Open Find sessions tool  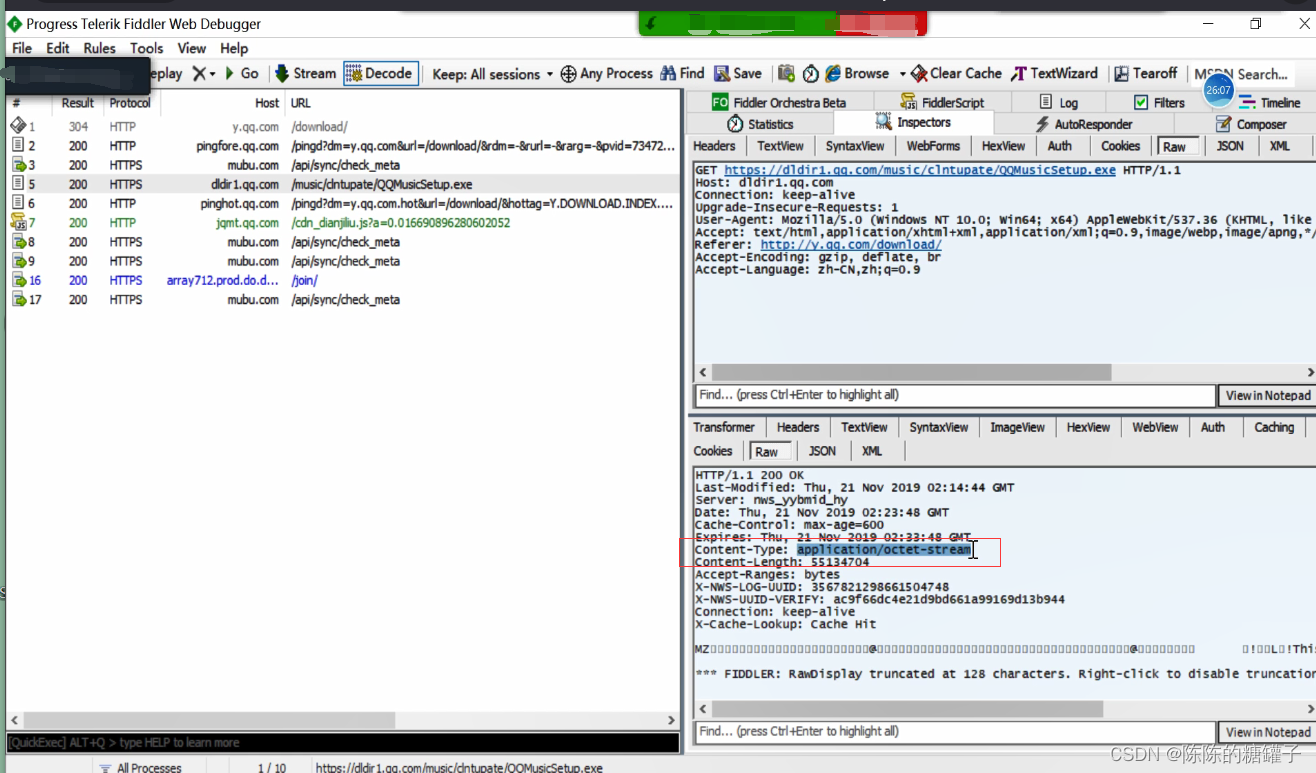click(682, 74)
